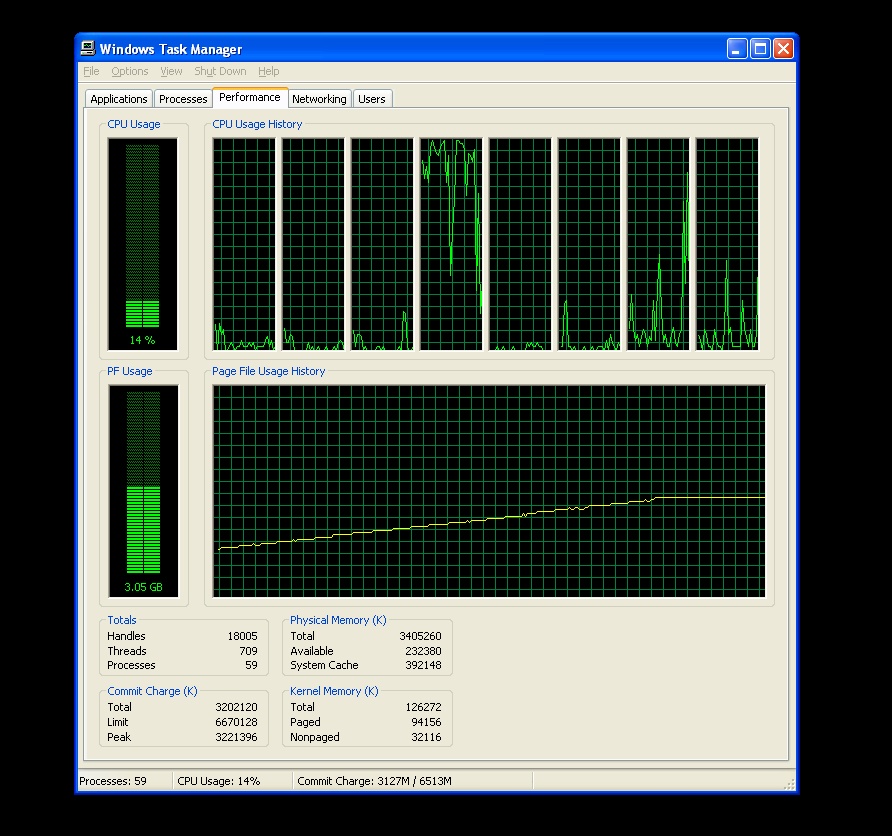
Task: Open the File menu
Action: point(91,71)
